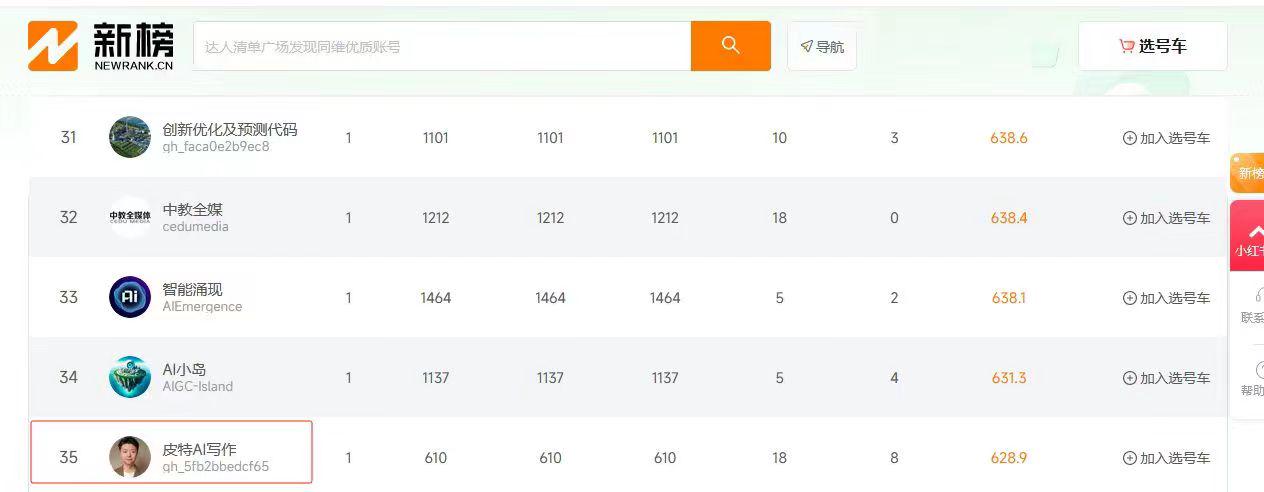Click the index score 631.3
This screenshot has height=492, width=1264.
[x=1009, y=378]
